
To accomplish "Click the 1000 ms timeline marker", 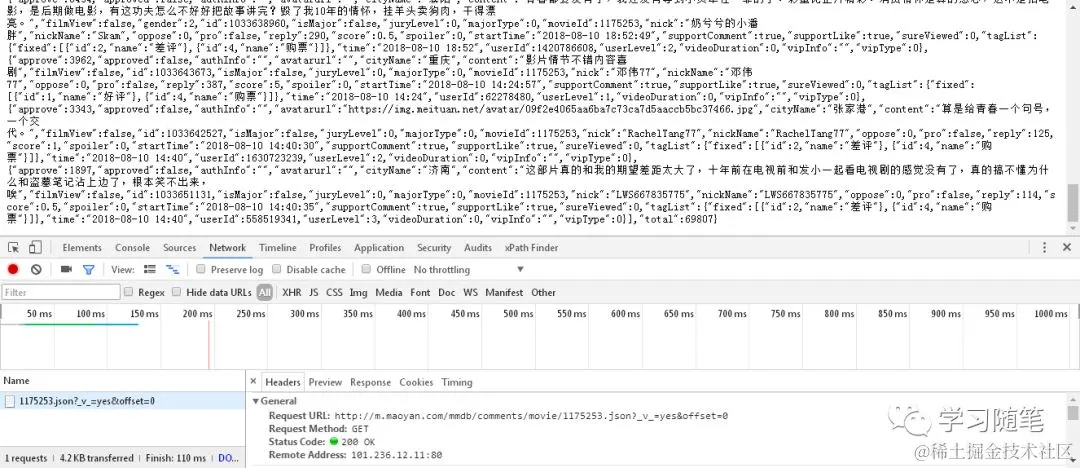I will 1051,314.
